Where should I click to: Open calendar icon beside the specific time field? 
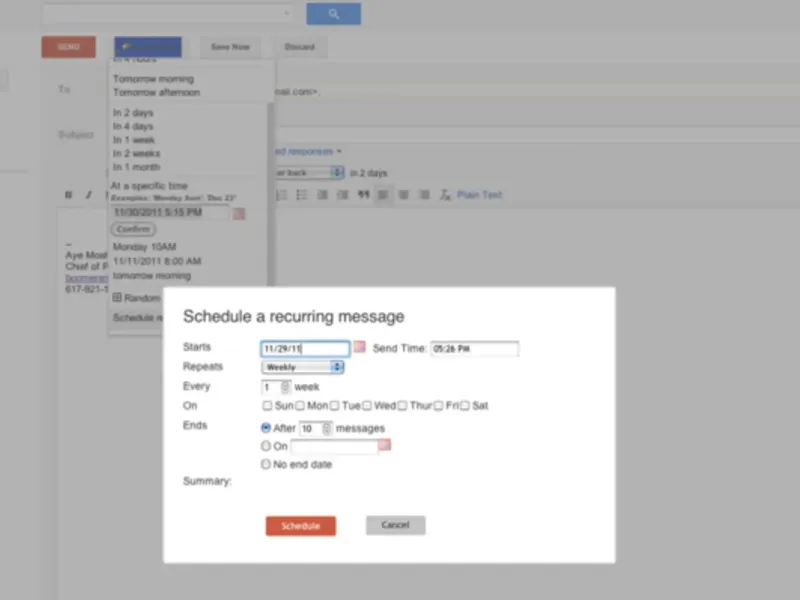[x=239, y=213]
